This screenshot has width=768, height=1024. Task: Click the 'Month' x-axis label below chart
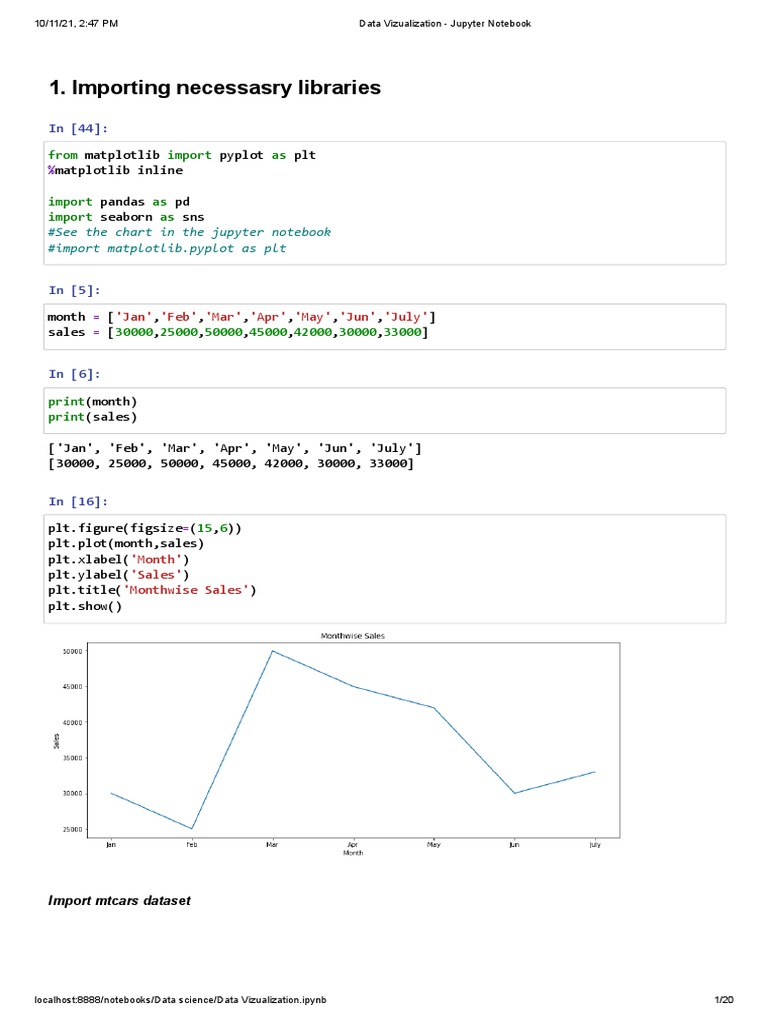pos(352,854)
